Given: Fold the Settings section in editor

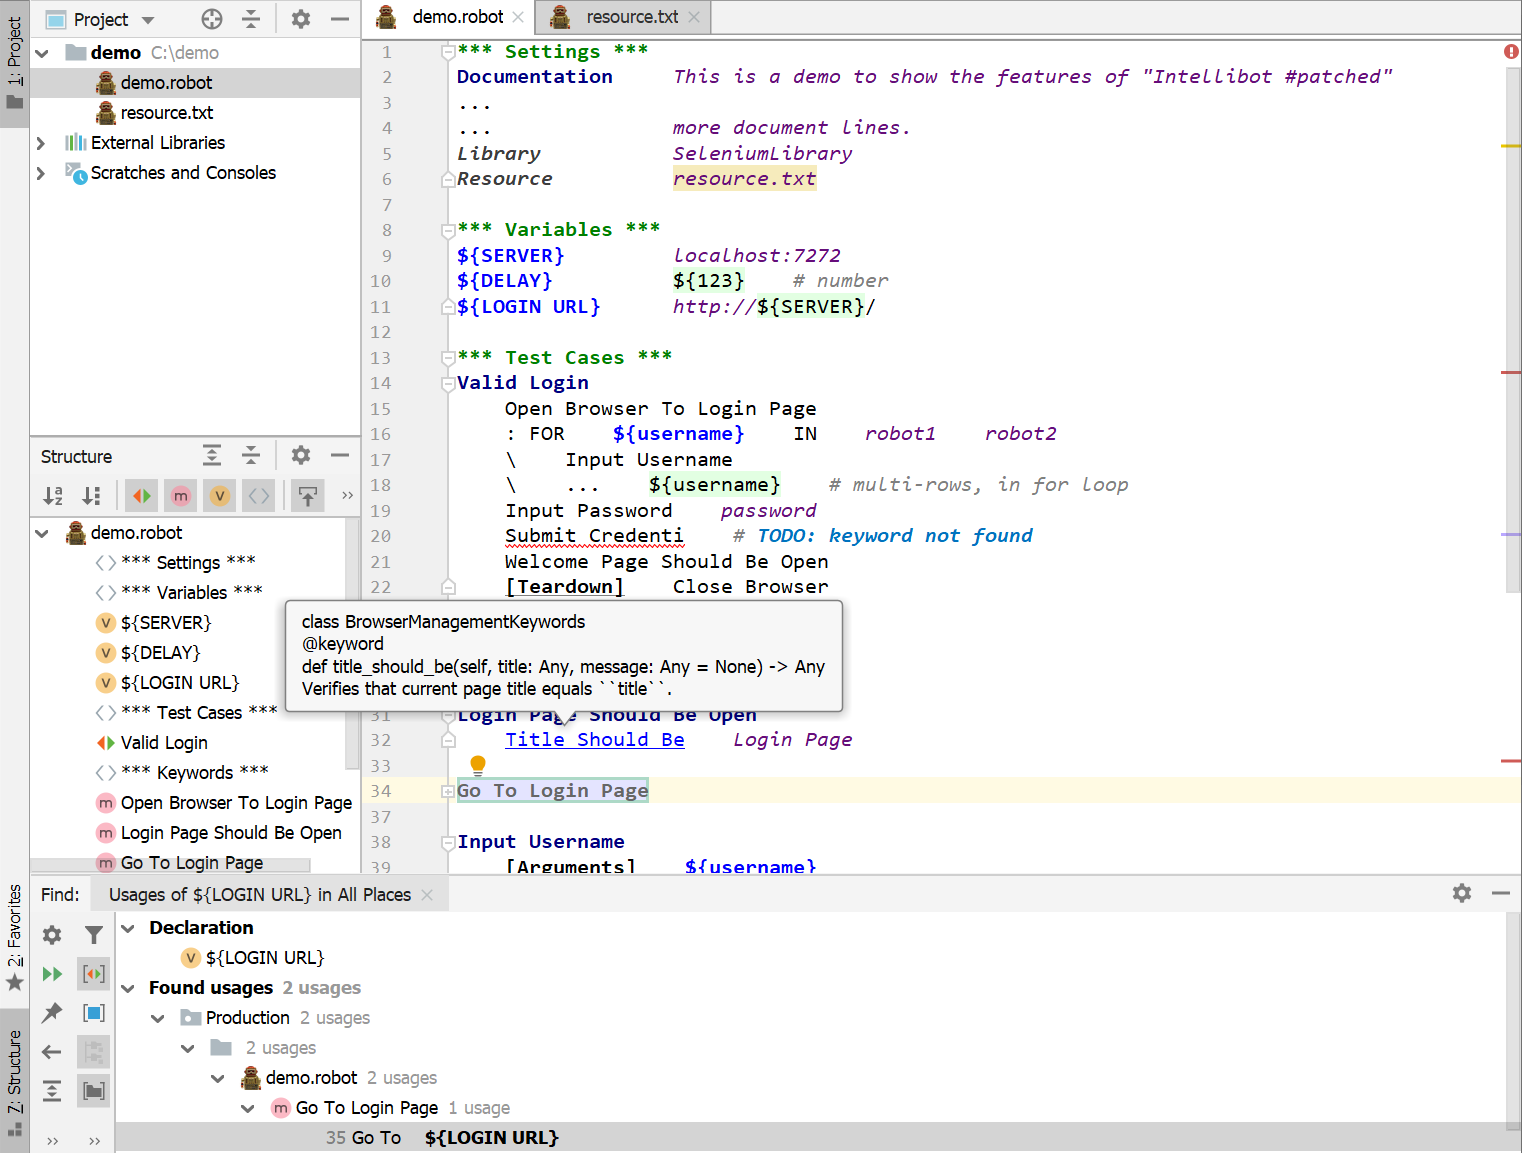Looking at the screenshot, I should [448, 52].
